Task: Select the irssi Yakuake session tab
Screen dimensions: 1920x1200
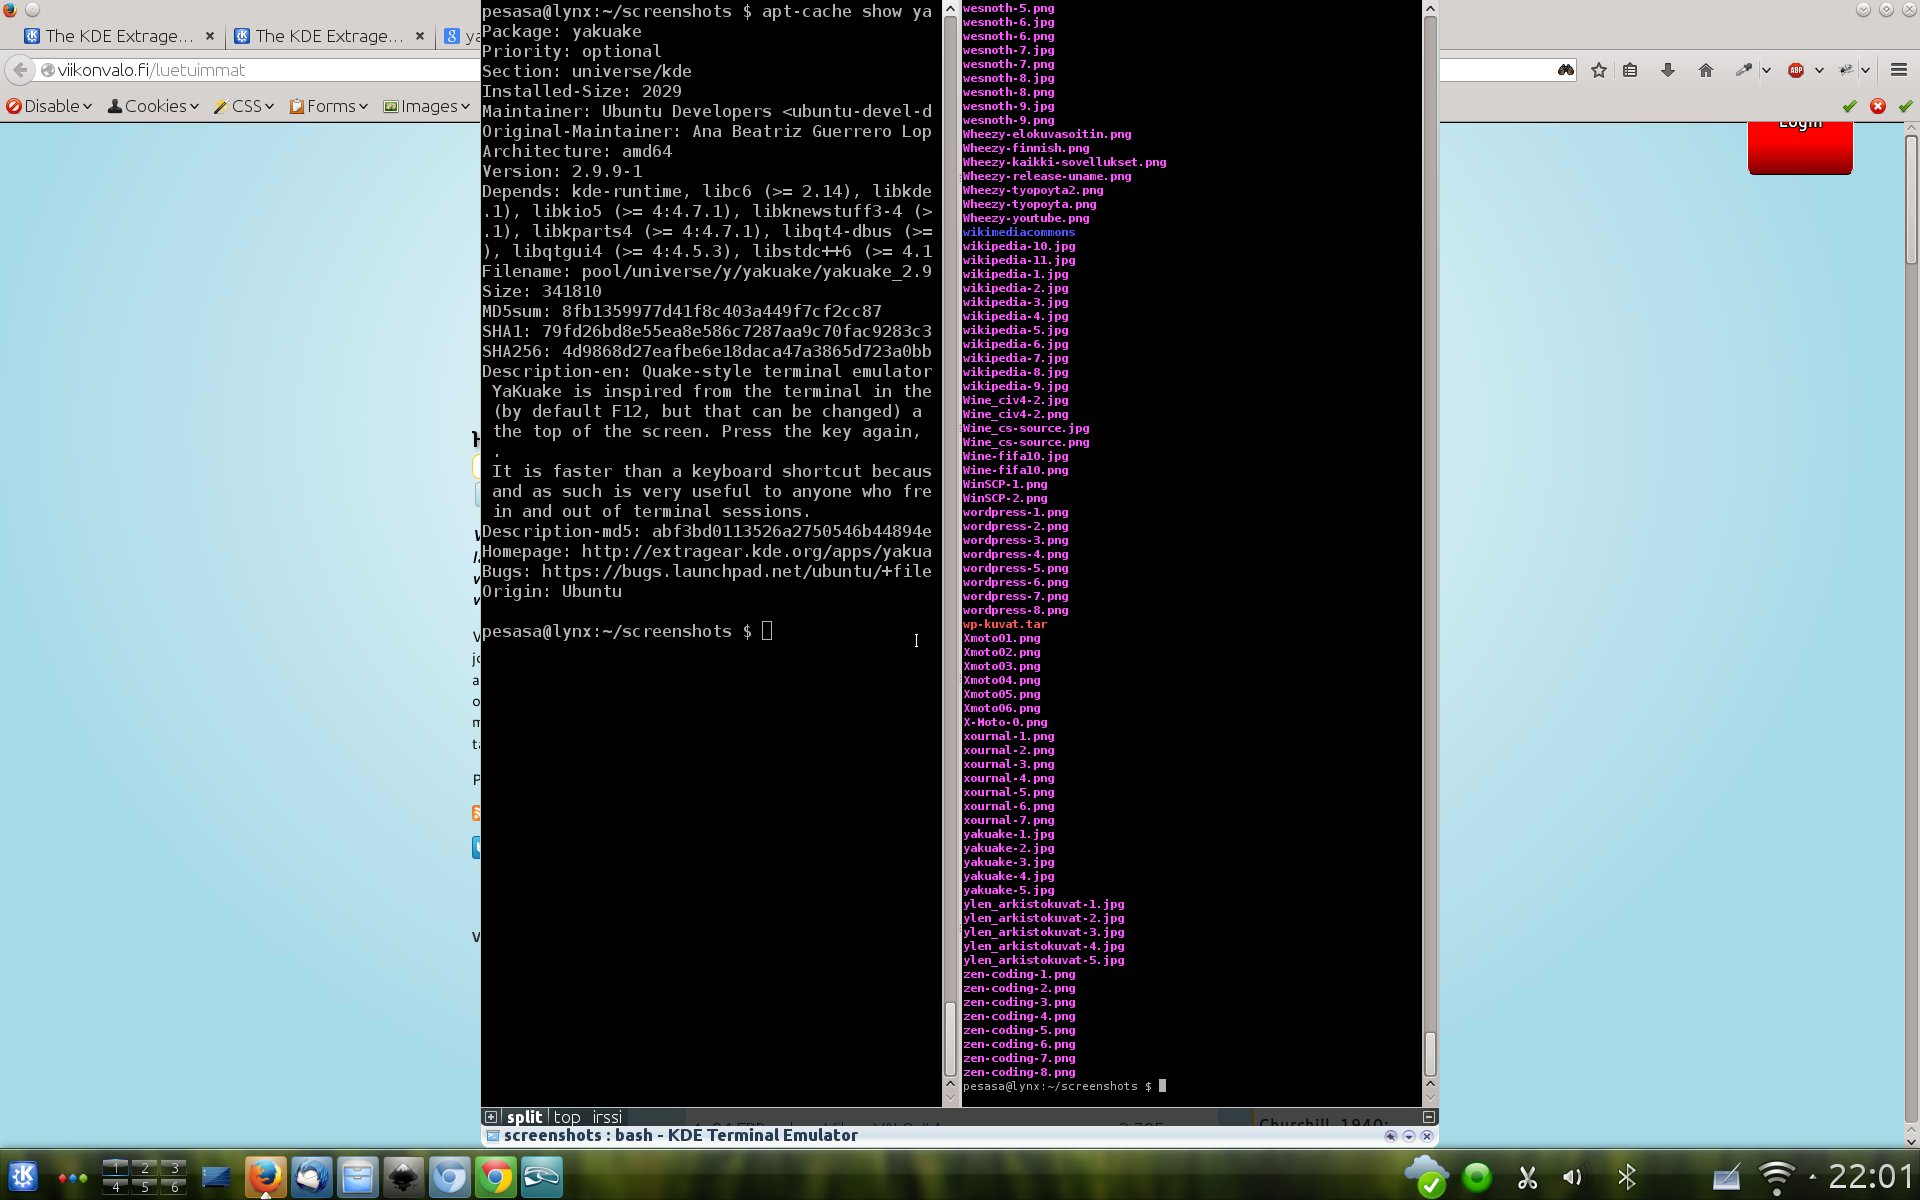Action: pyautogui.click(x=607, y=1117)
